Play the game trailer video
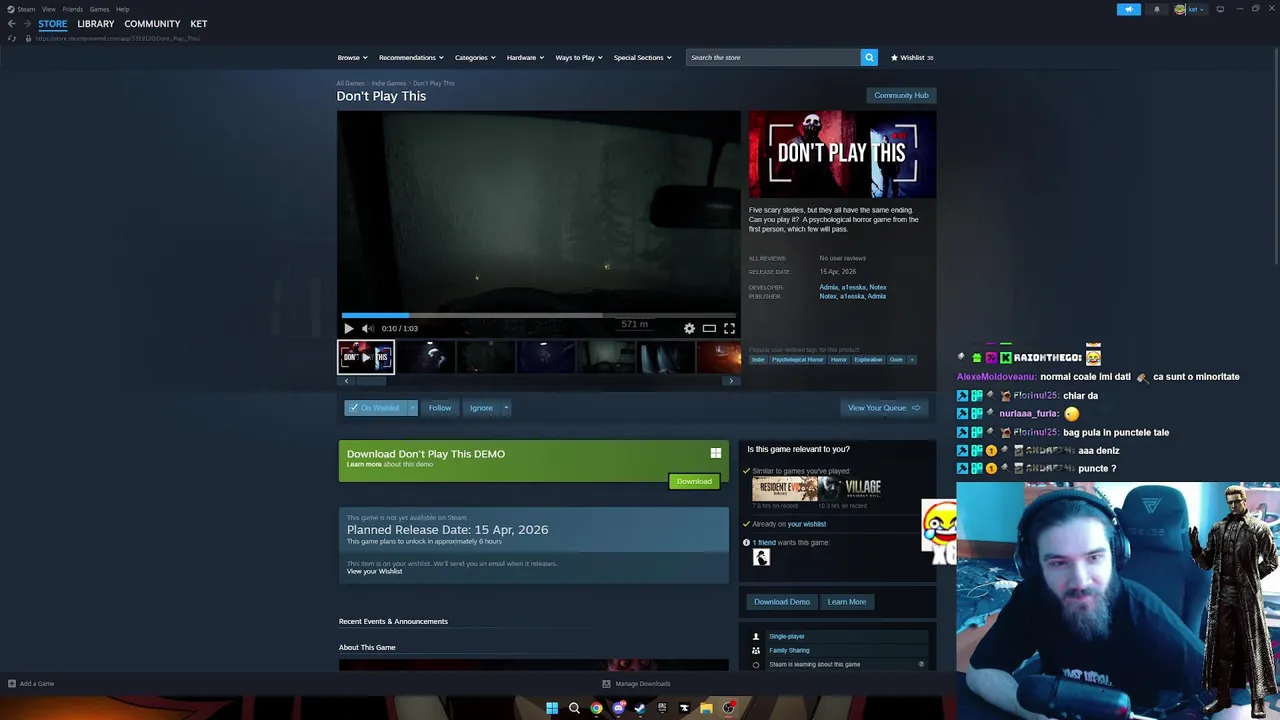1280x720 pixels. coord(348,328)
